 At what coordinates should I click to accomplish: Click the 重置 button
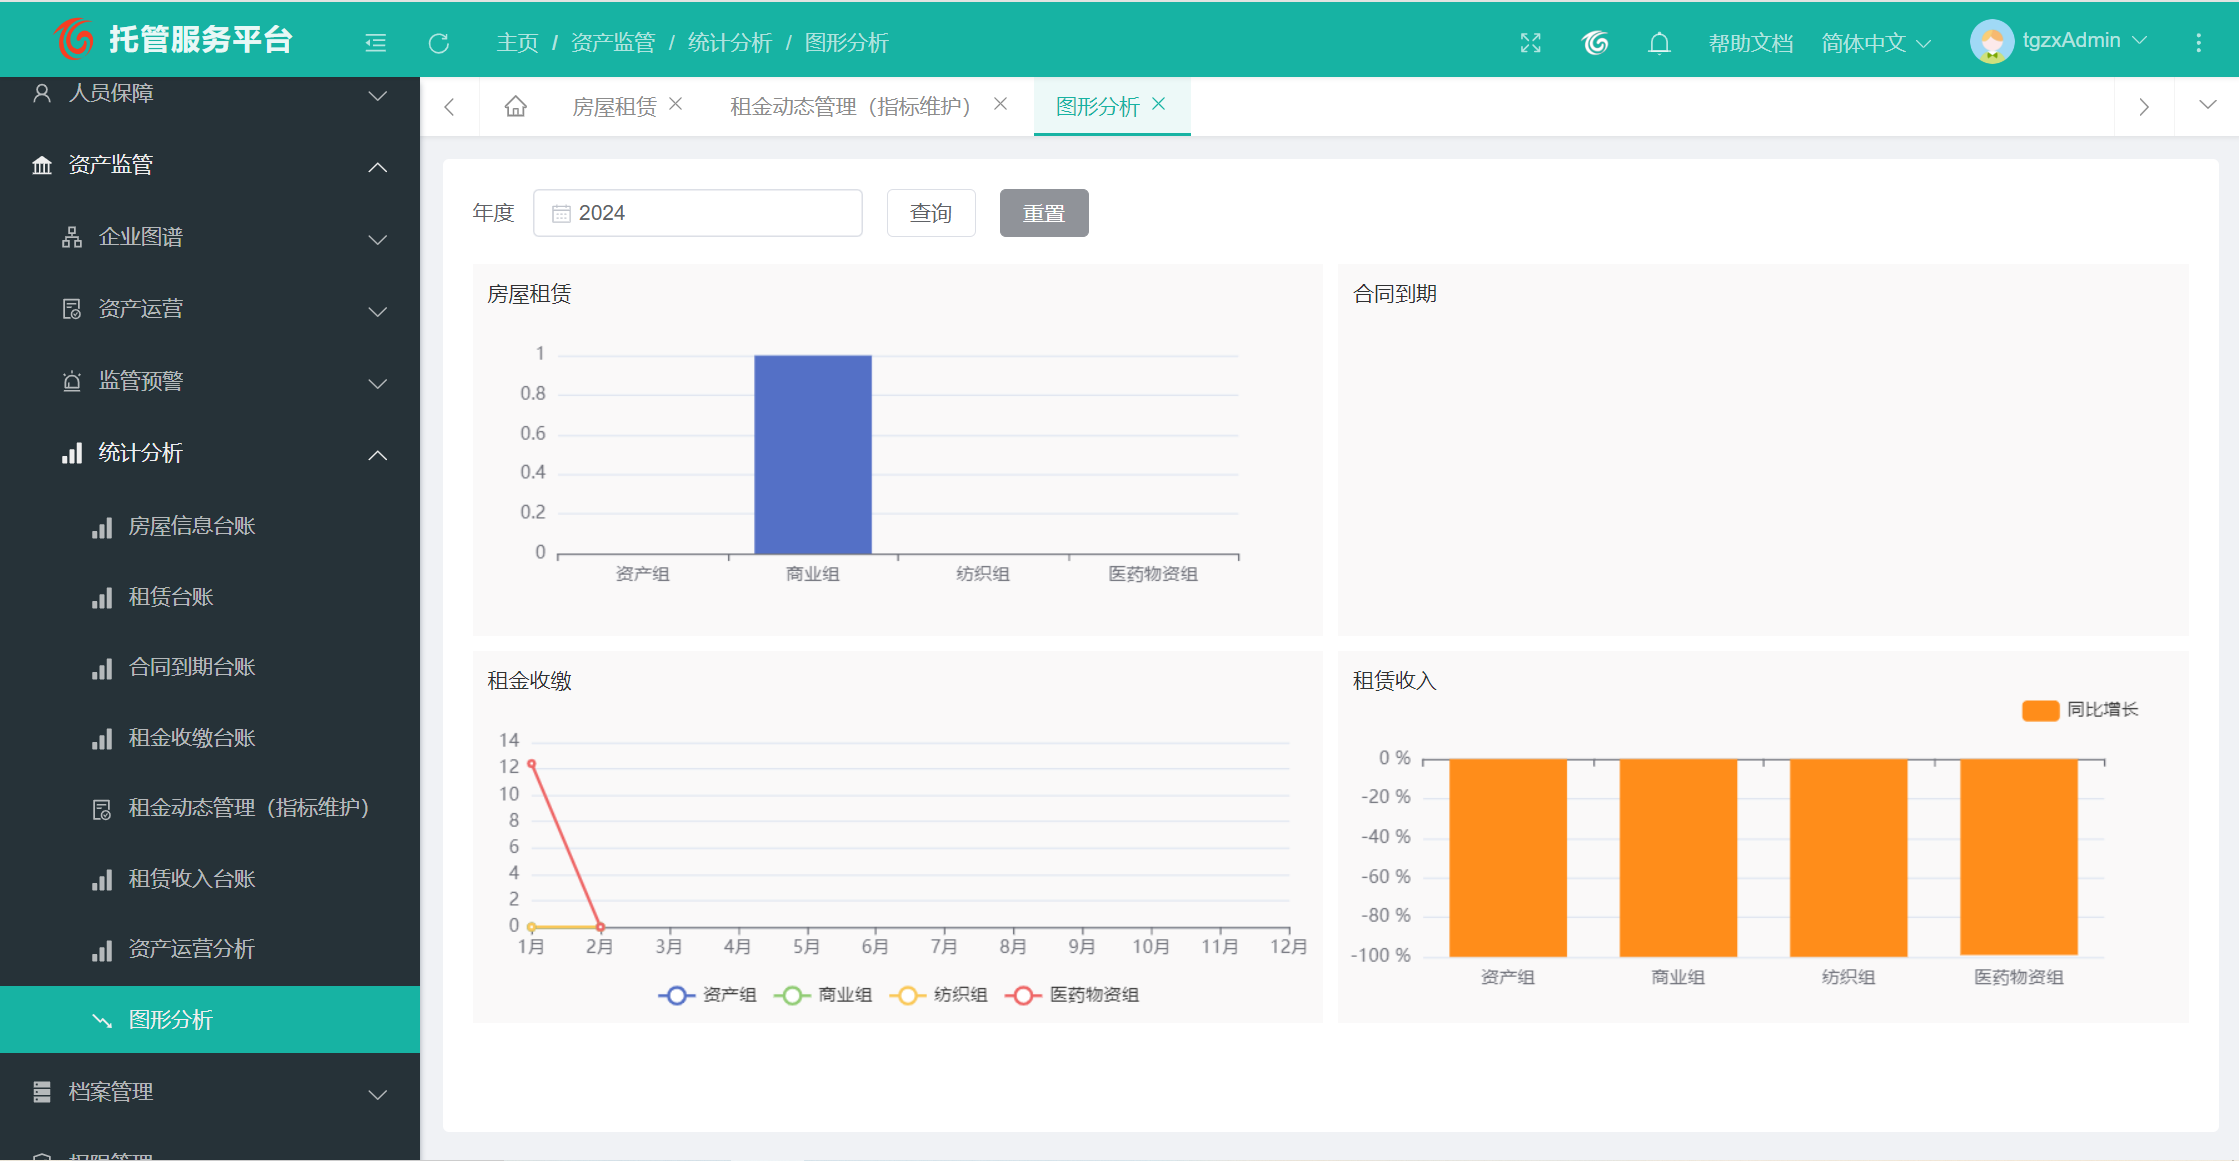(1044, 213)
